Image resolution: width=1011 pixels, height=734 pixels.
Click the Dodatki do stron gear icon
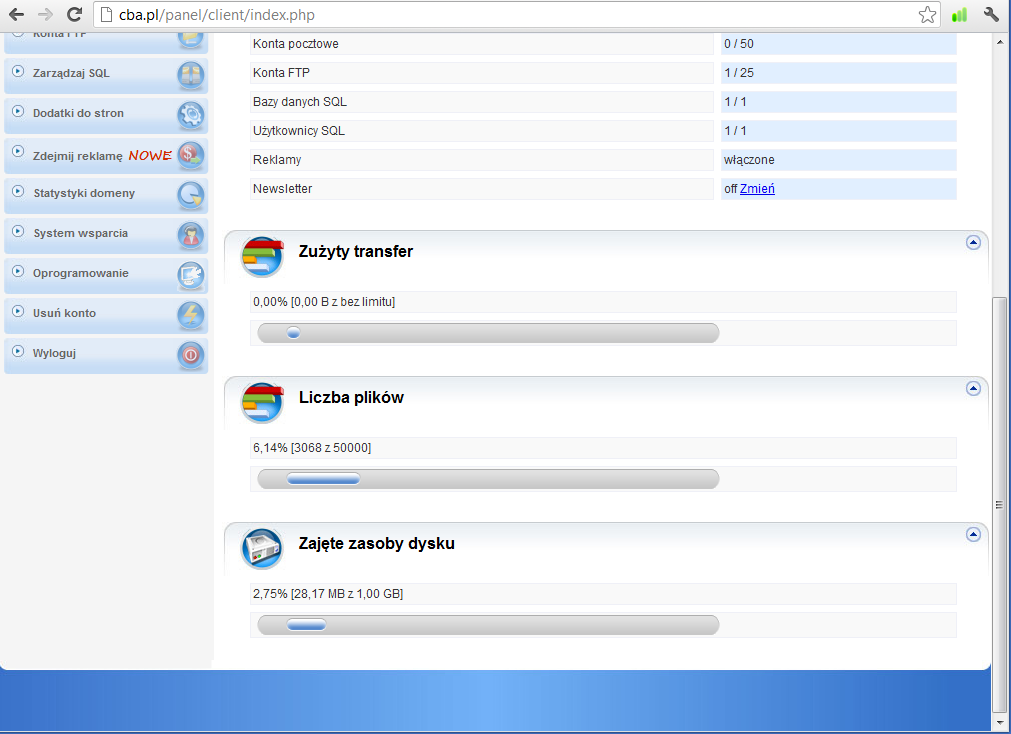click(191, 115)
